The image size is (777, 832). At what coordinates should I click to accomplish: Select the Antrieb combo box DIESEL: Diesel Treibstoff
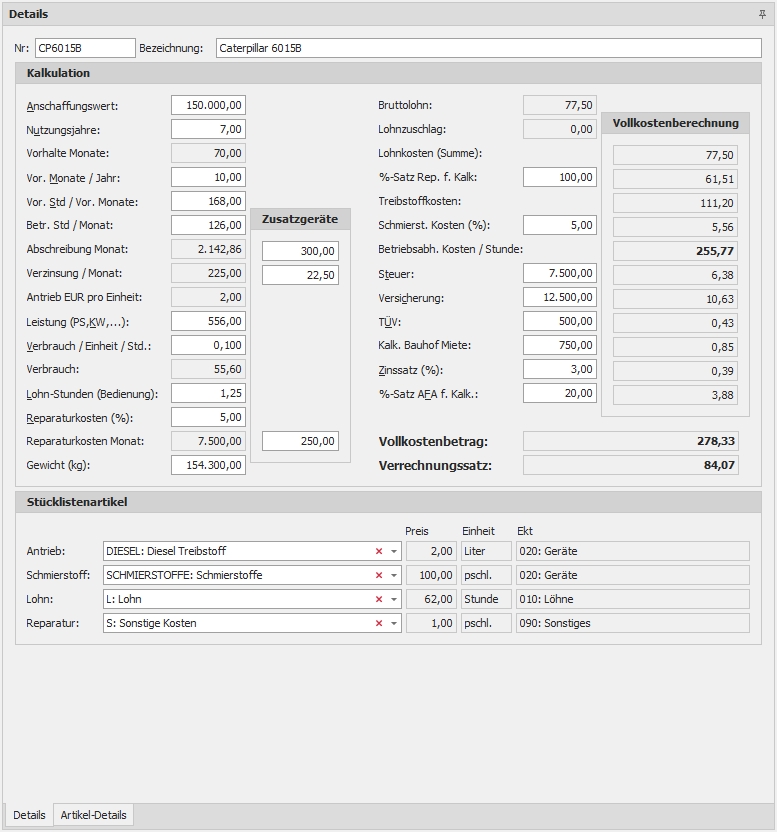click(x=252, y=551)
